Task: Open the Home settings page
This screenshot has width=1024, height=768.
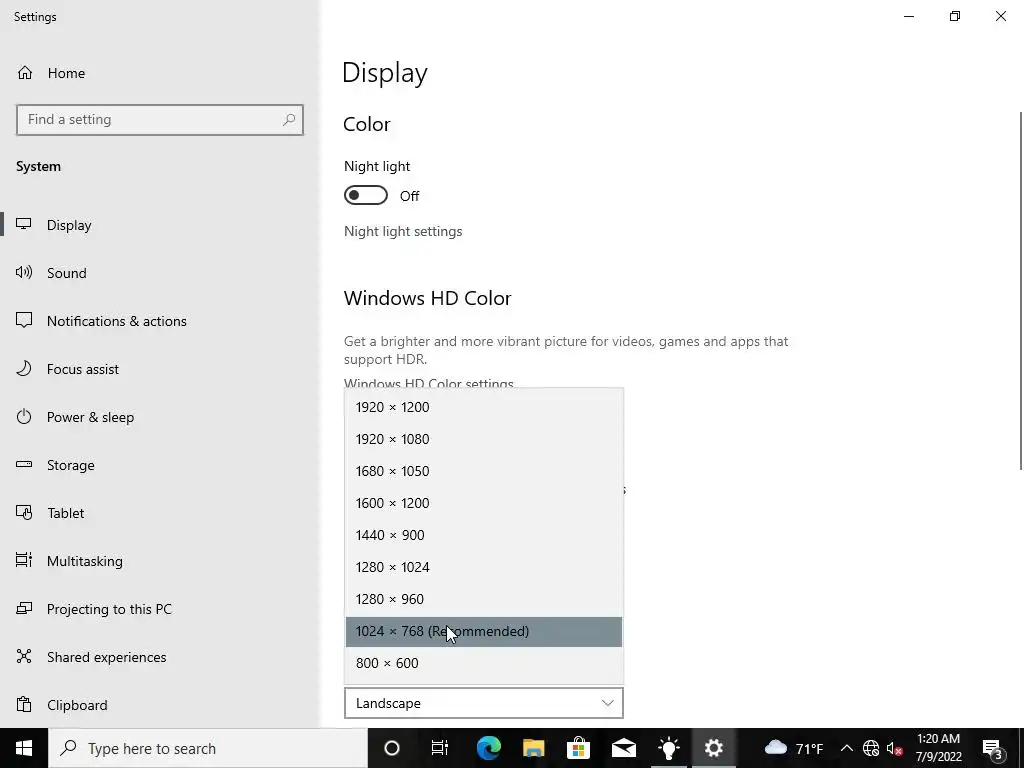Action: click(x=51, y=73)
